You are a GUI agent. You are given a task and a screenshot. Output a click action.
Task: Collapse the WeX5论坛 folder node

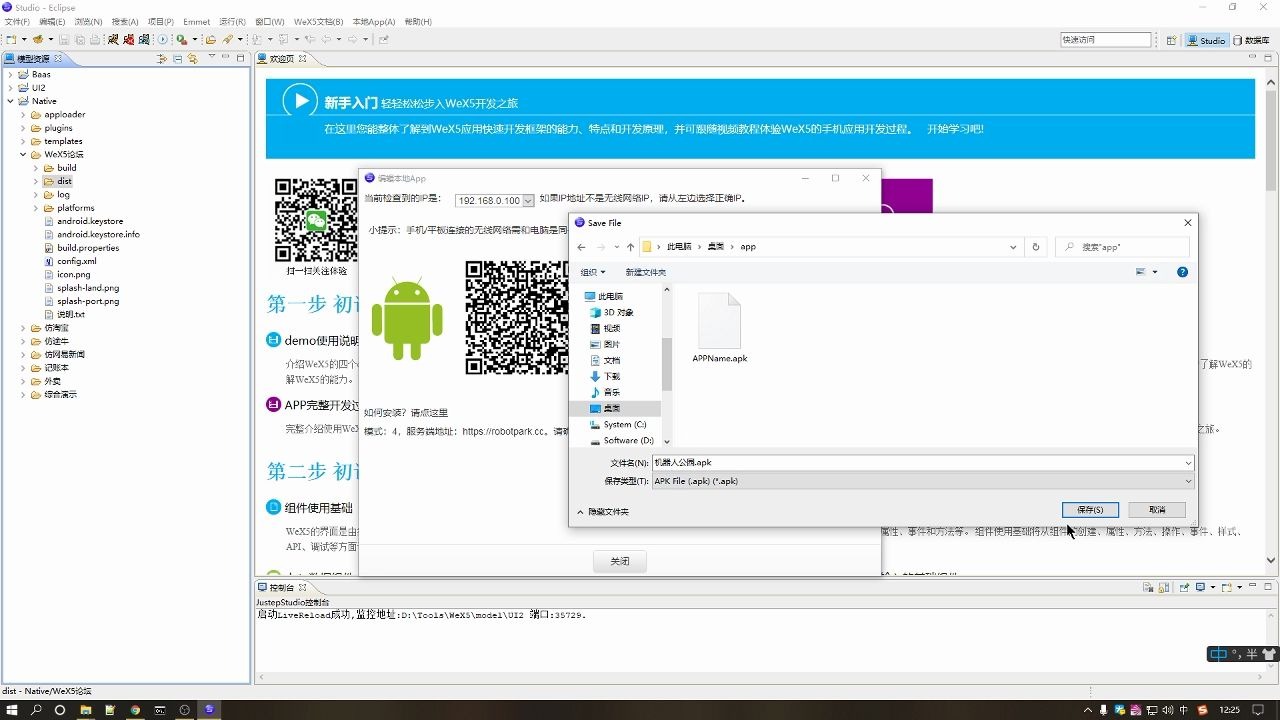(23, 155)
